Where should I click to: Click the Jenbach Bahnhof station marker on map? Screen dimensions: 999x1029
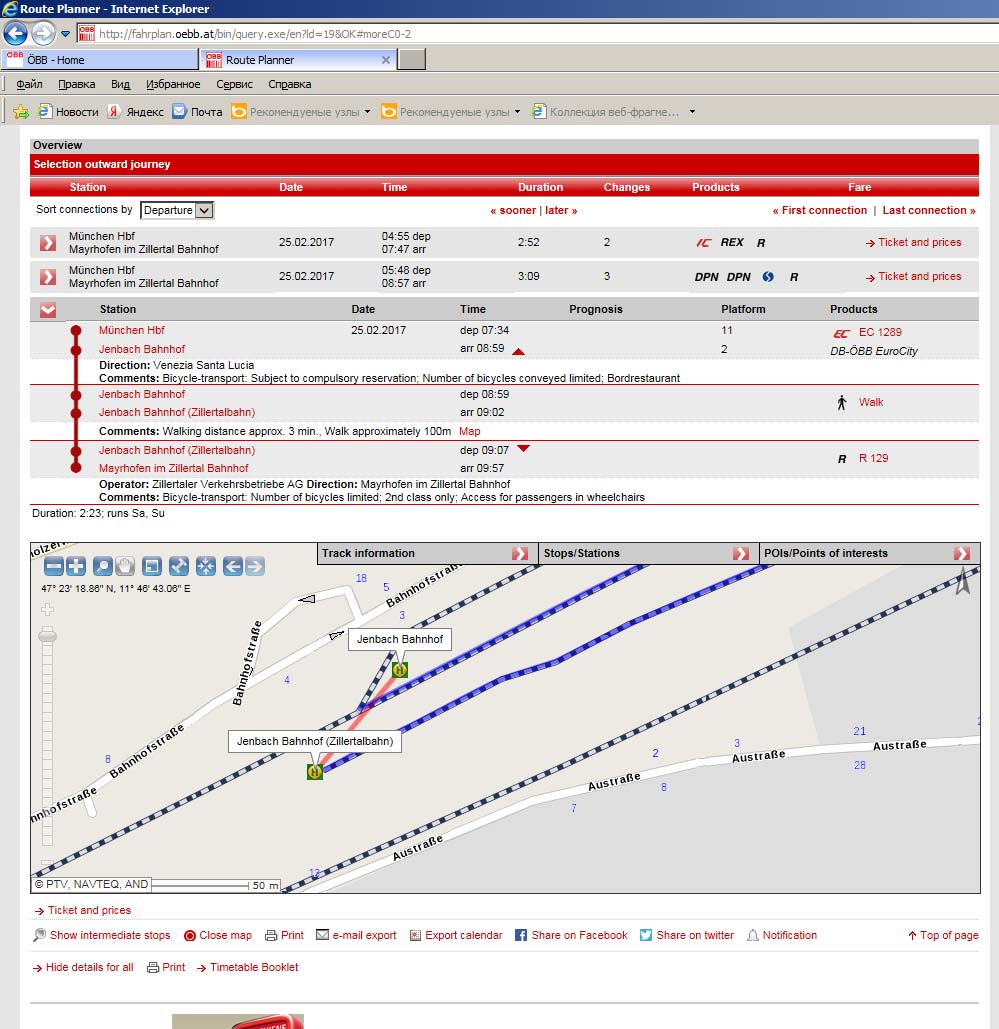click(x=400, y=669)
